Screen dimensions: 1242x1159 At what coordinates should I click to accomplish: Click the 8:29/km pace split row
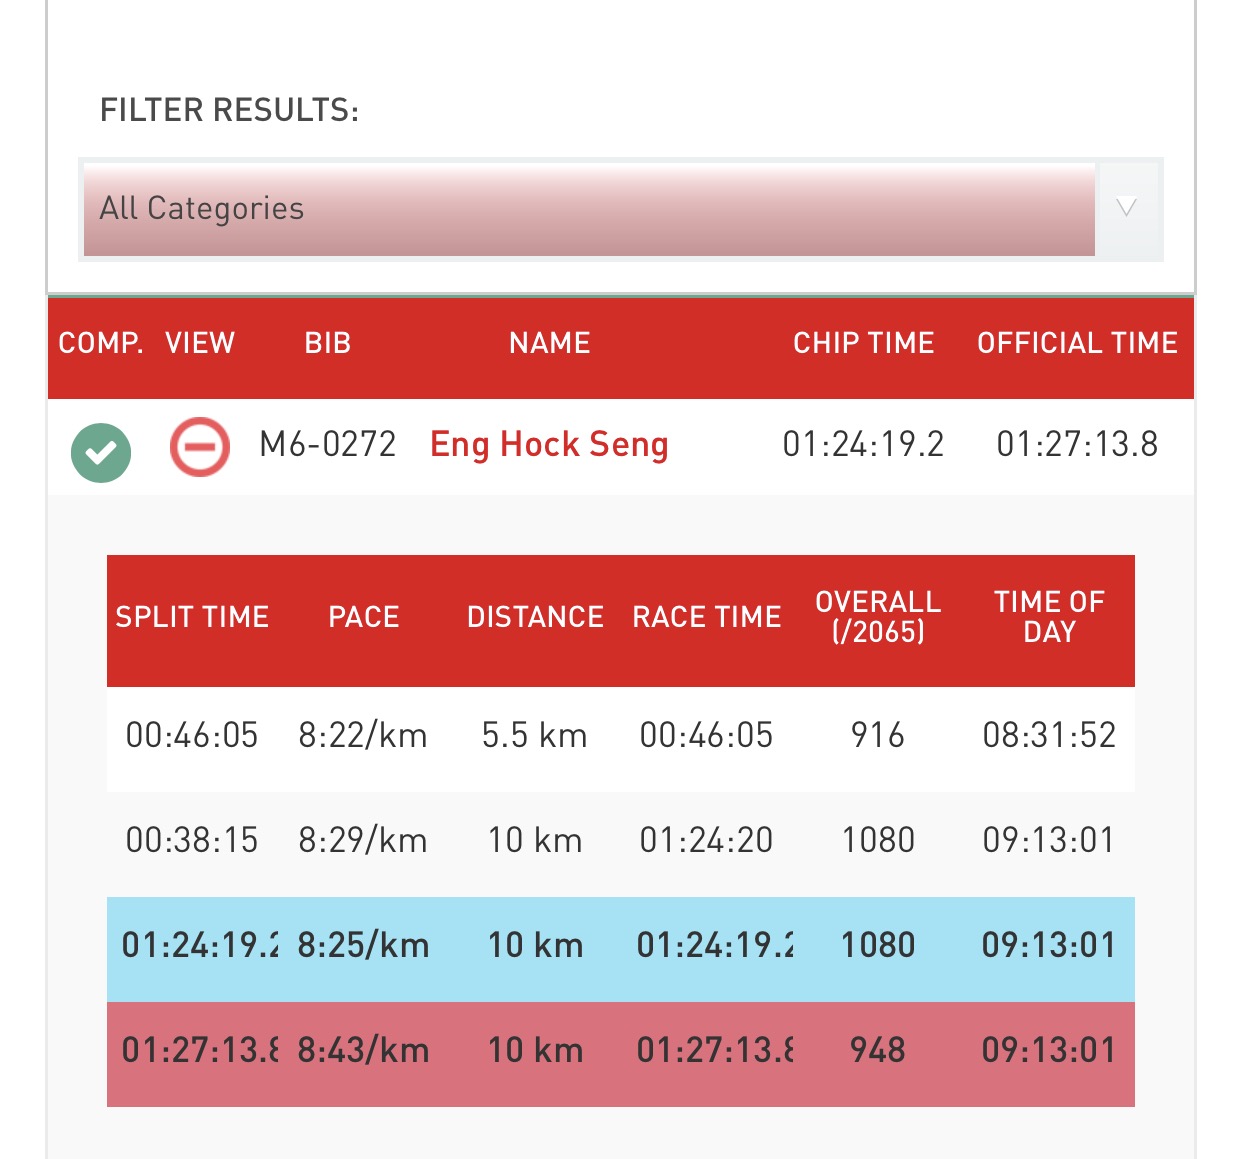[621, 841]
